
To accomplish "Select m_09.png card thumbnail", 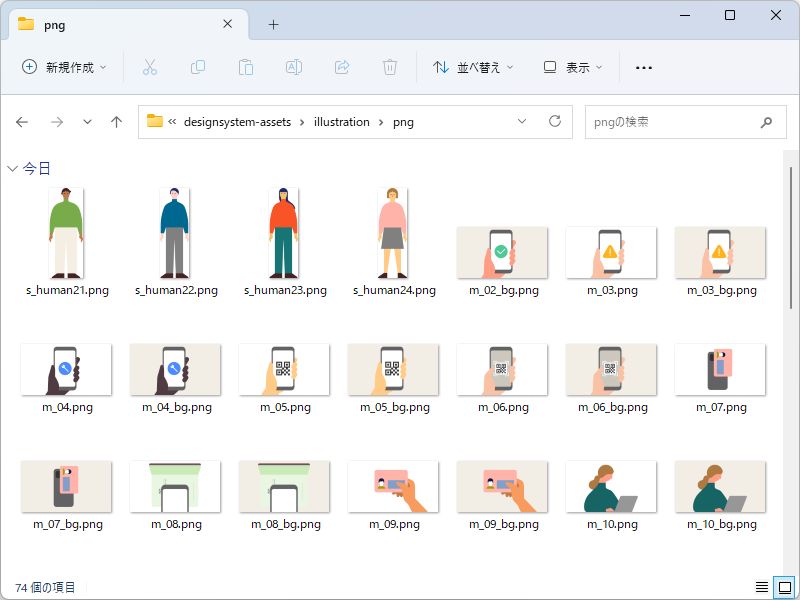I will click(393, 486).
